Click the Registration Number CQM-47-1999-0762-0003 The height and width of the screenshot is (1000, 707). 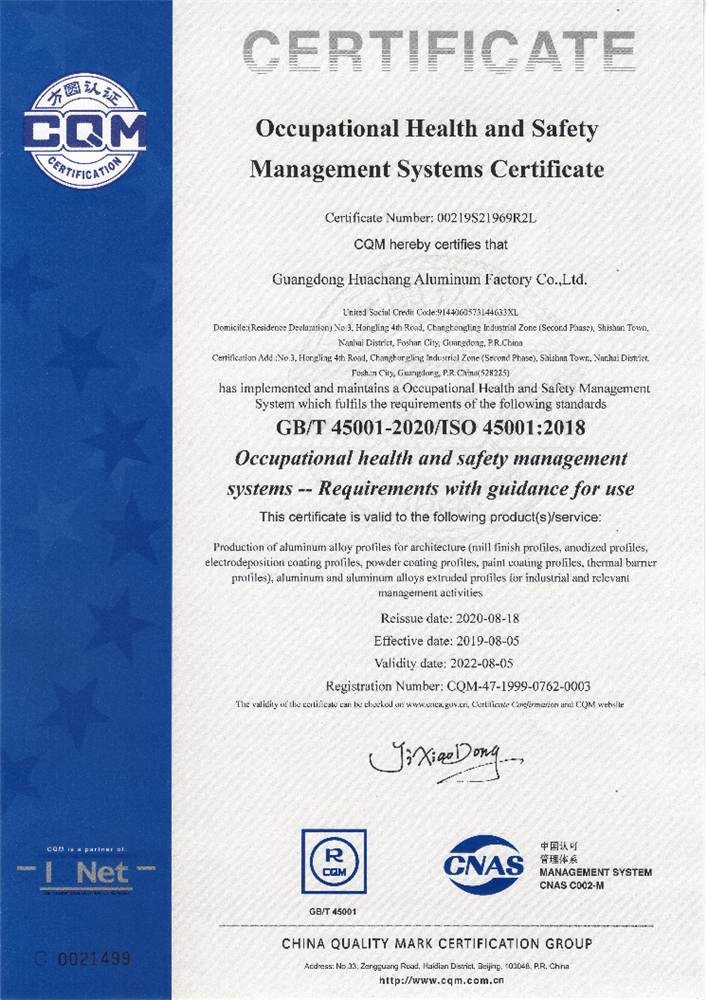(458, 686)
